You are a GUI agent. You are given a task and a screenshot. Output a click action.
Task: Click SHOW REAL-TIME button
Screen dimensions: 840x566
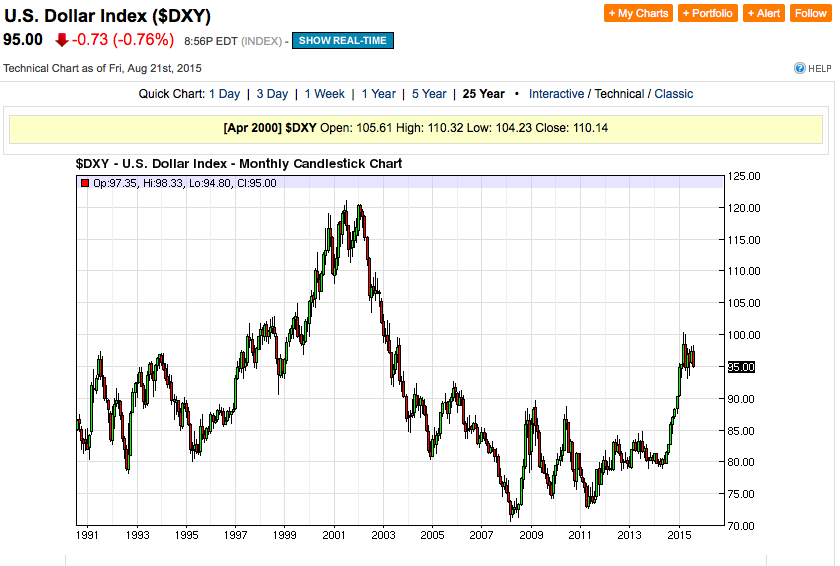pos(343,41)
